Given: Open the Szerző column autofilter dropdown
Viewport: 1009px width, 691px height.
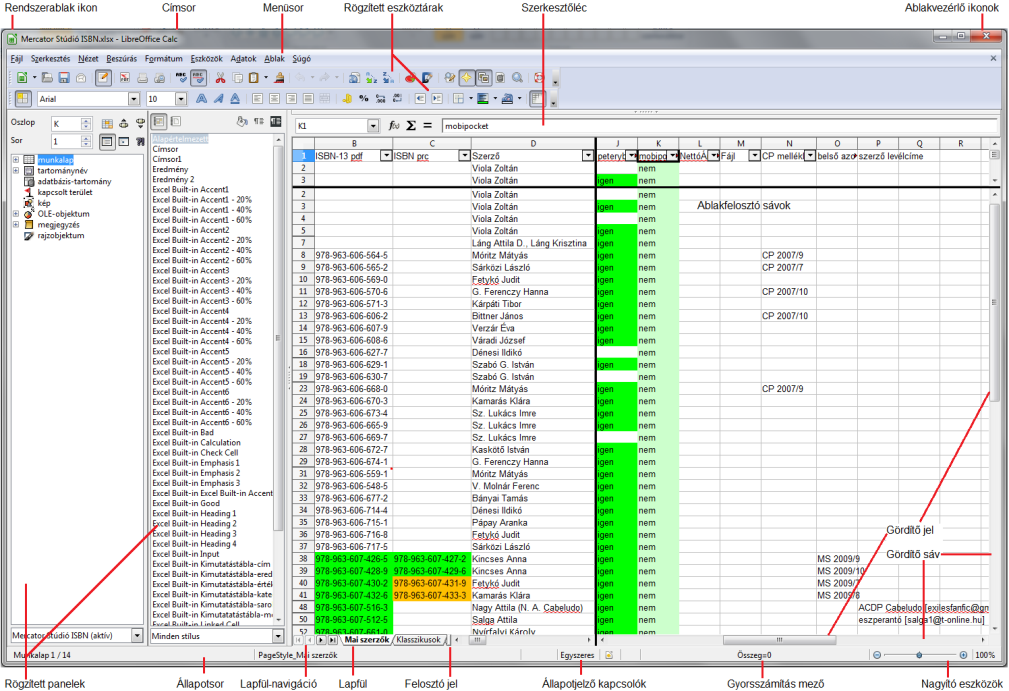Looking at the screenshot, I should (x=588, y=156).
